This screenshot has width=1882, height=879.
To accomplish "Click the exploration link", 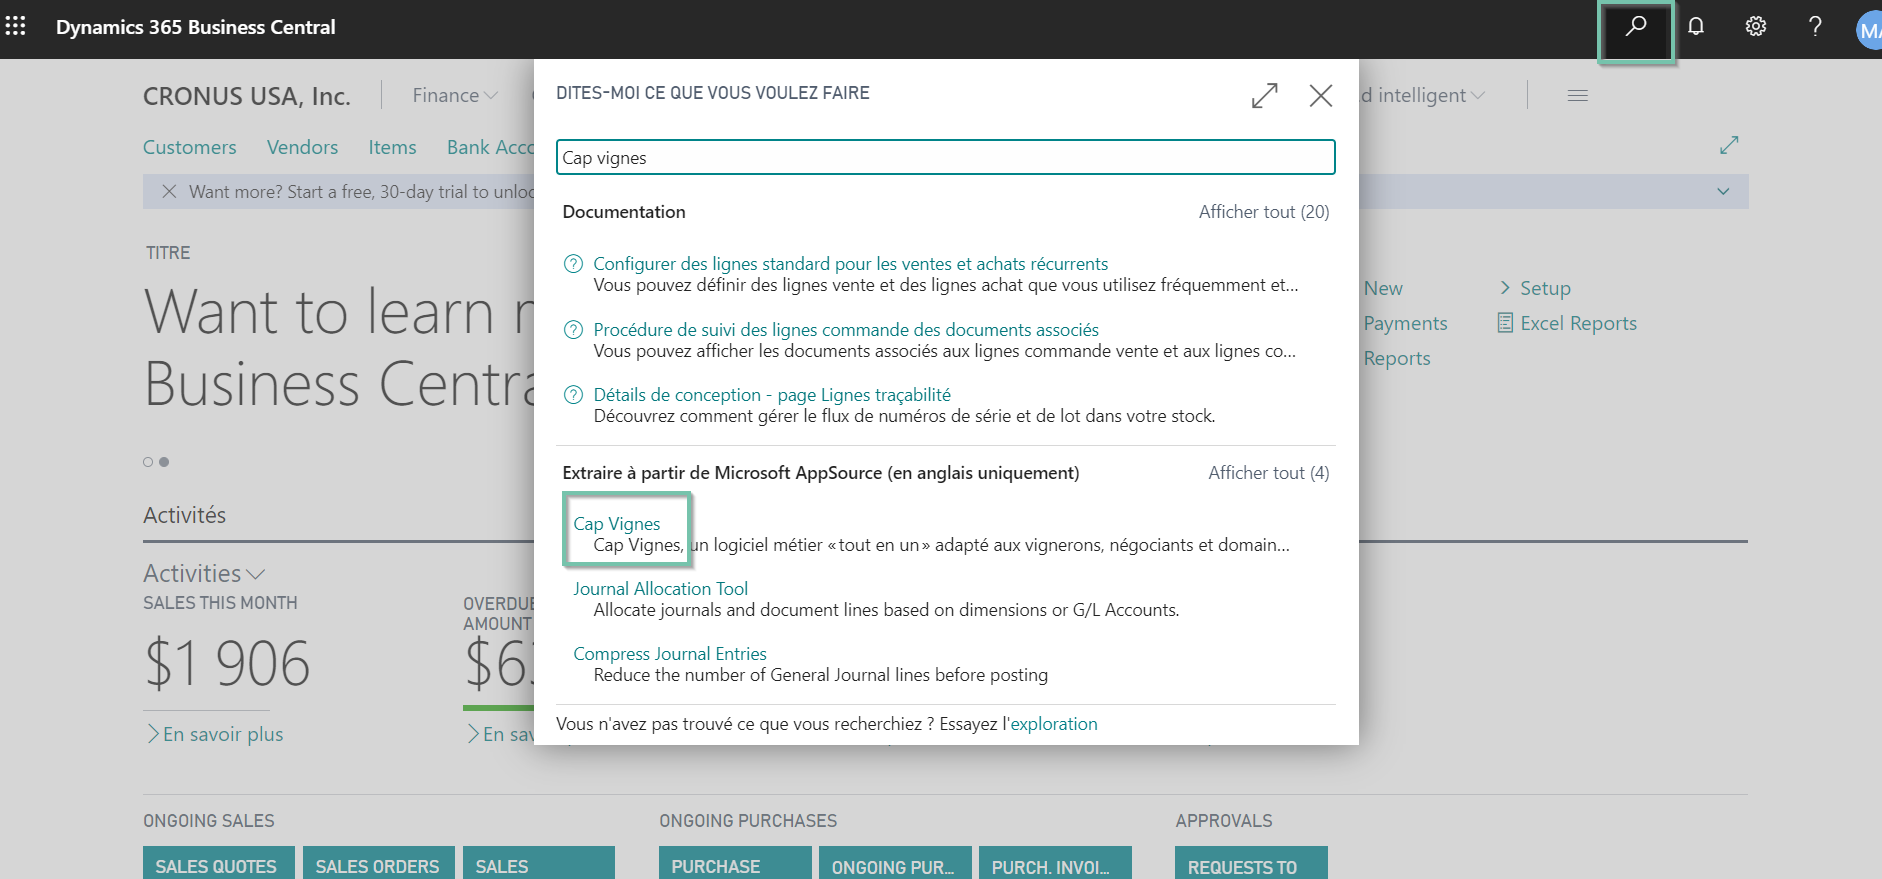I will (1054, 724).
